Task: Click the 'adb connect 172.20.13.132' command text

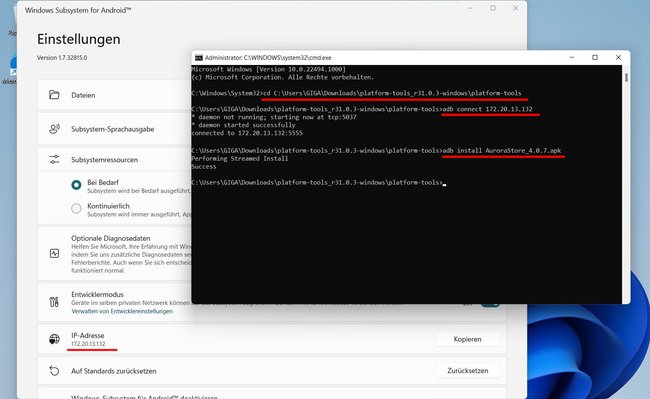Action: tap(488, 109)
